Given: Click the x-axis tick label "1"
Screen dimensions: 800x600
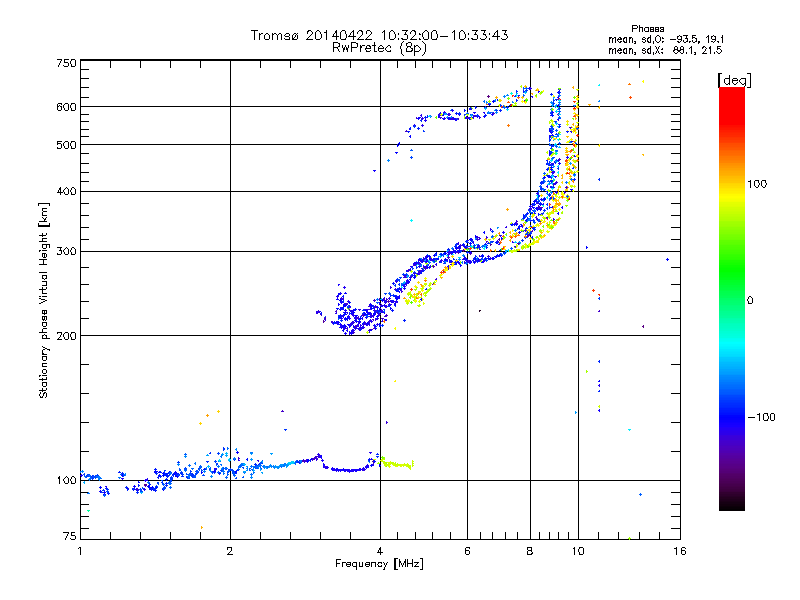Looking at the screenshot, I should click(80, 551).
